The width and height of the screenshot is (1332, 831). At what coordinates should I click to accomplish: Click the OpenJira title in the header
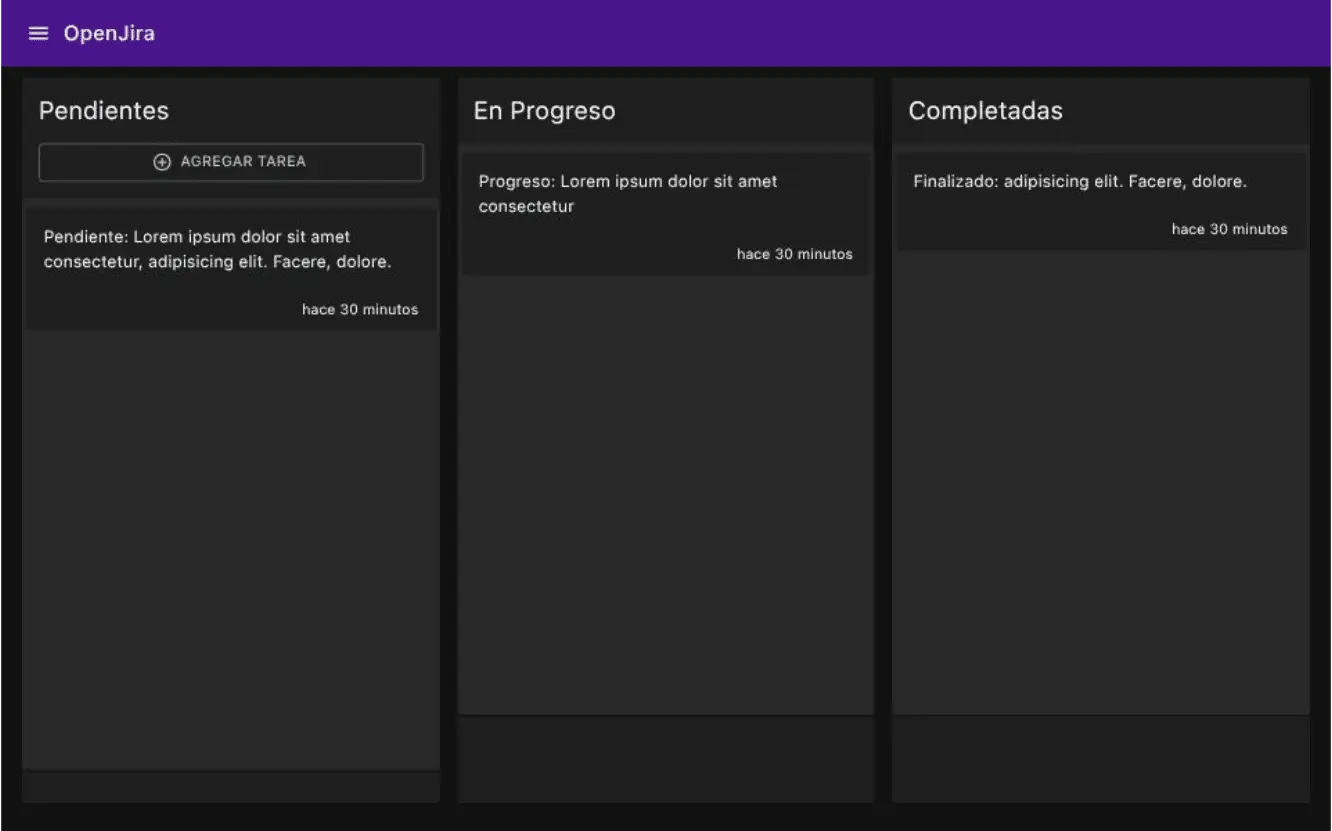pos(109,34)
